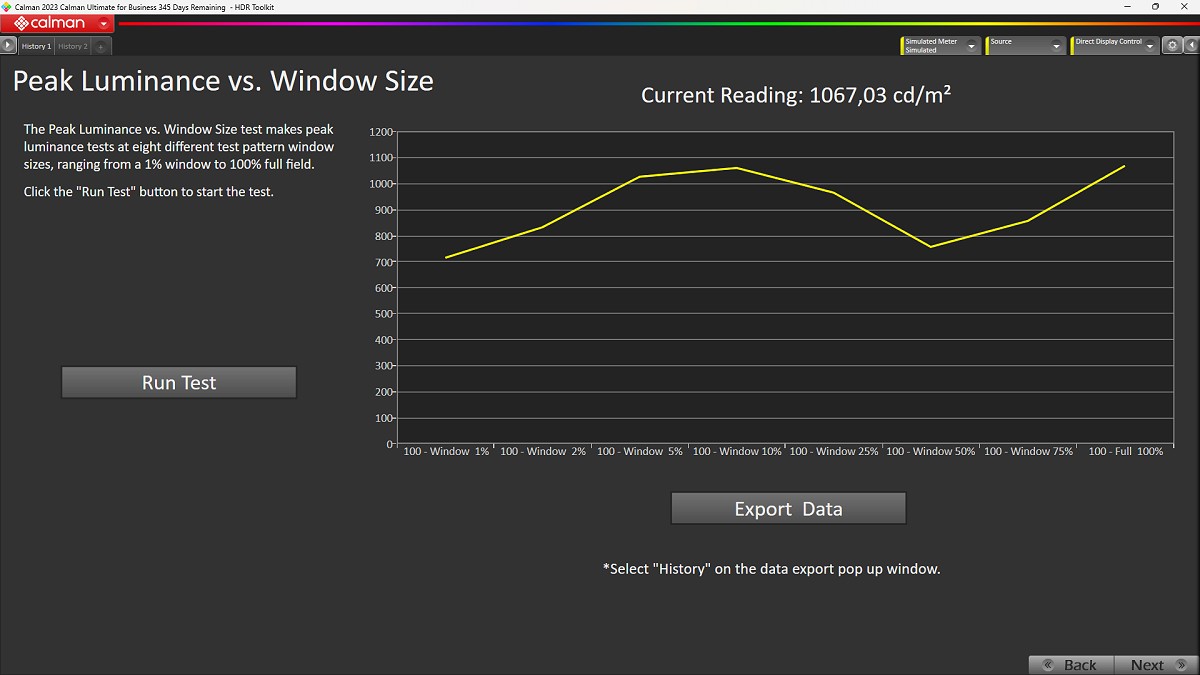Add a new history tab with plus icon
This screenshot has width=1200, height=675.
coord(101,47)
